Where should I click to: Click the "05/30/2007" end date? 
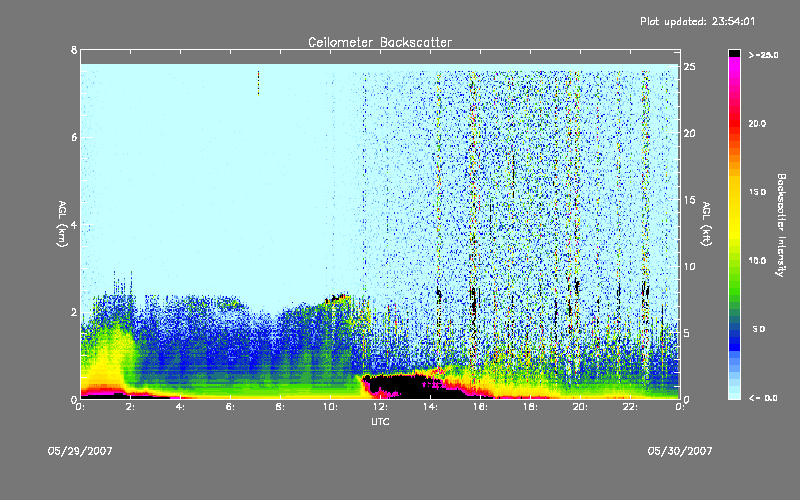(680, 451)
